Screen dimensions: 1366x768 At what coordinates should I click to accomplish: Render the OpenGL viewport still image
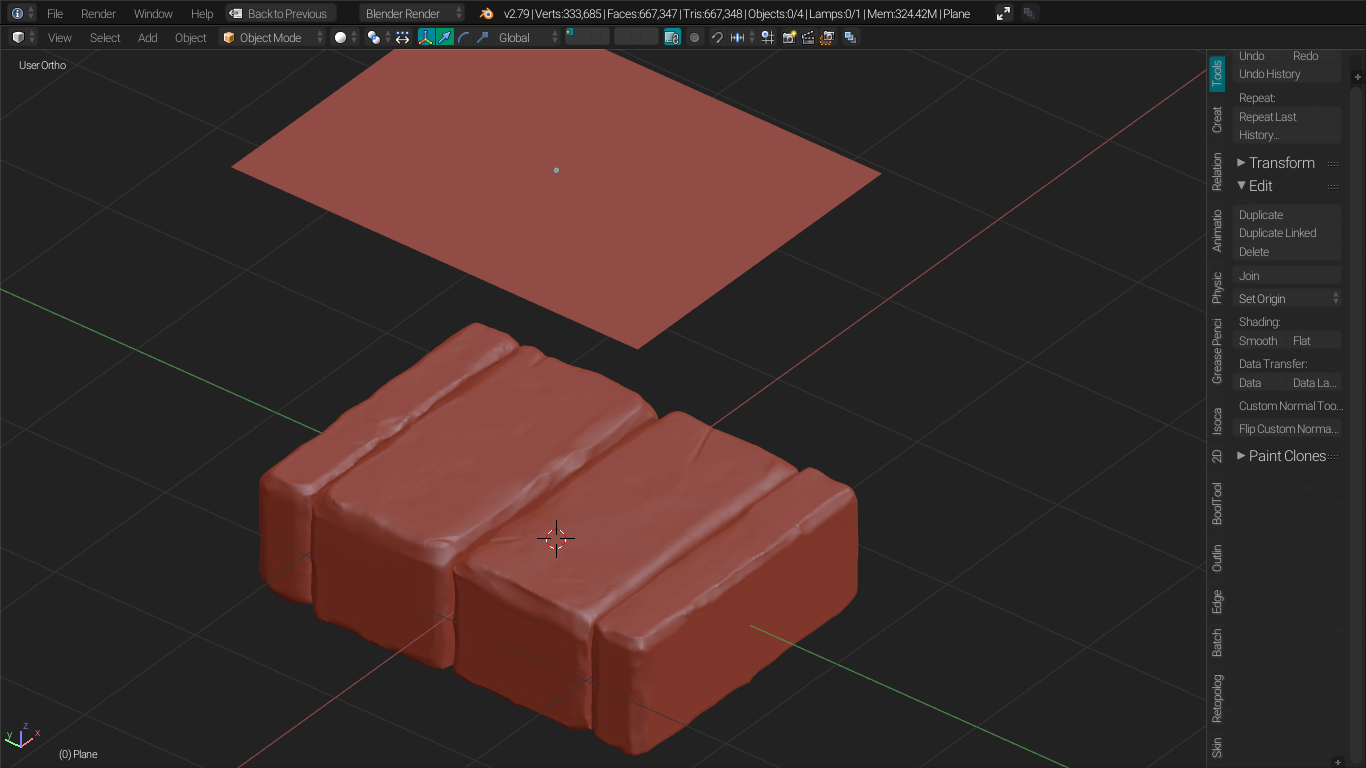789,37
